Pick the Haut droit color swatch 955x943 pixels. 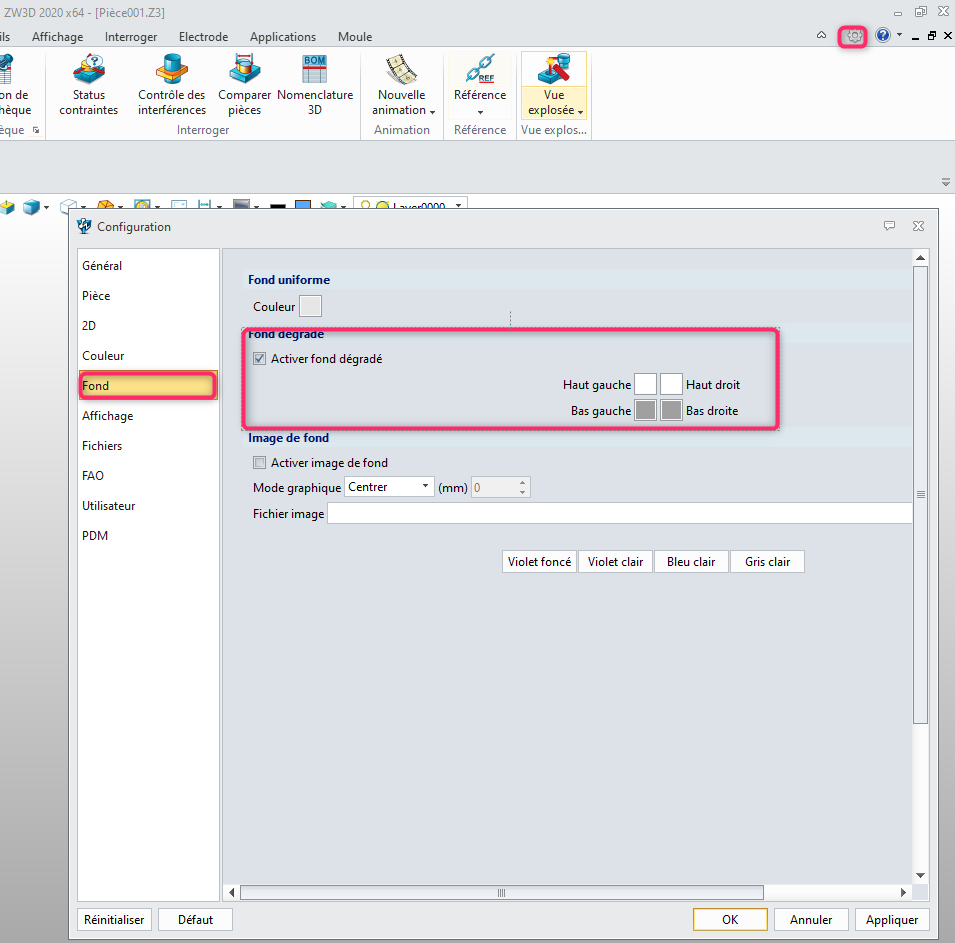671,384
